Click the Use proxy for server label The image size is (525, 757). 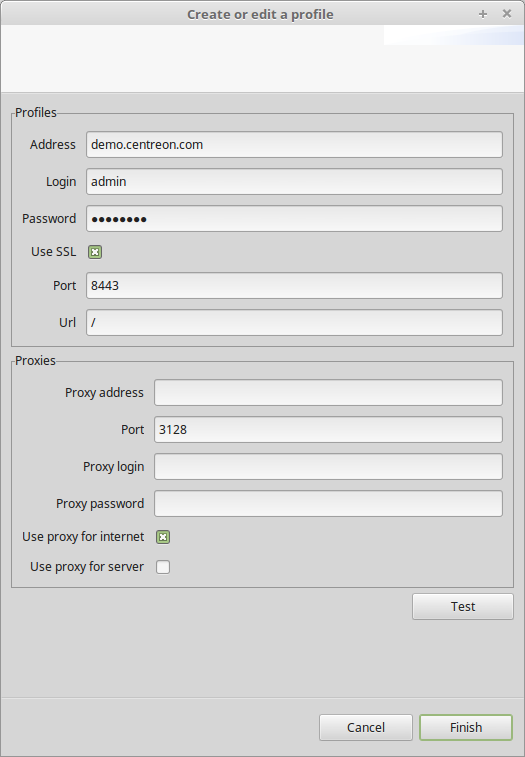(x=87, y=567)
